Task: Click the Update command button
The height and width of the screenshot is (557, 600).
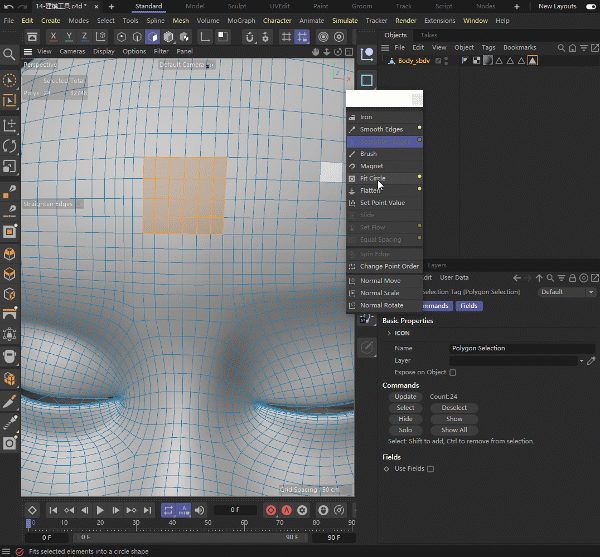Action: pyautogui.click(x=405, y=397)
